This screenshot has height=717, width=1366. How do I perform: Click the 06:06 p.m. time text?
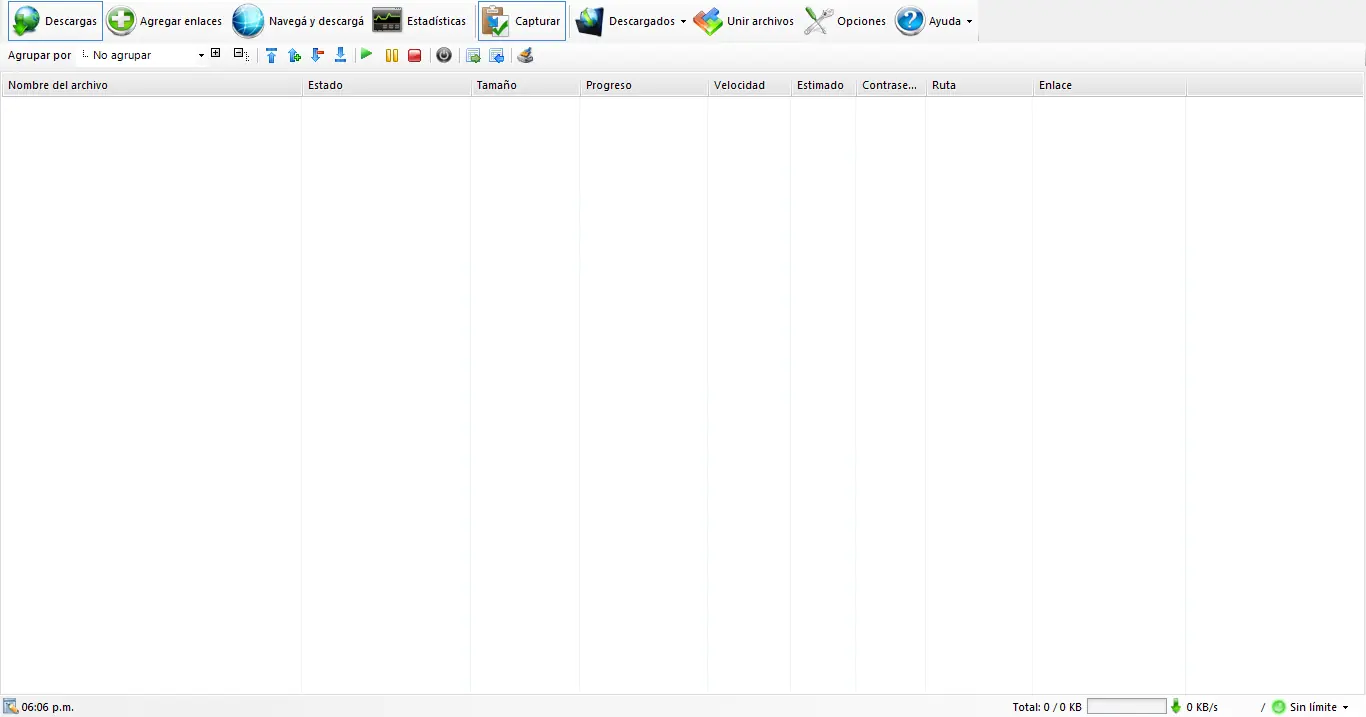[48, 707]
